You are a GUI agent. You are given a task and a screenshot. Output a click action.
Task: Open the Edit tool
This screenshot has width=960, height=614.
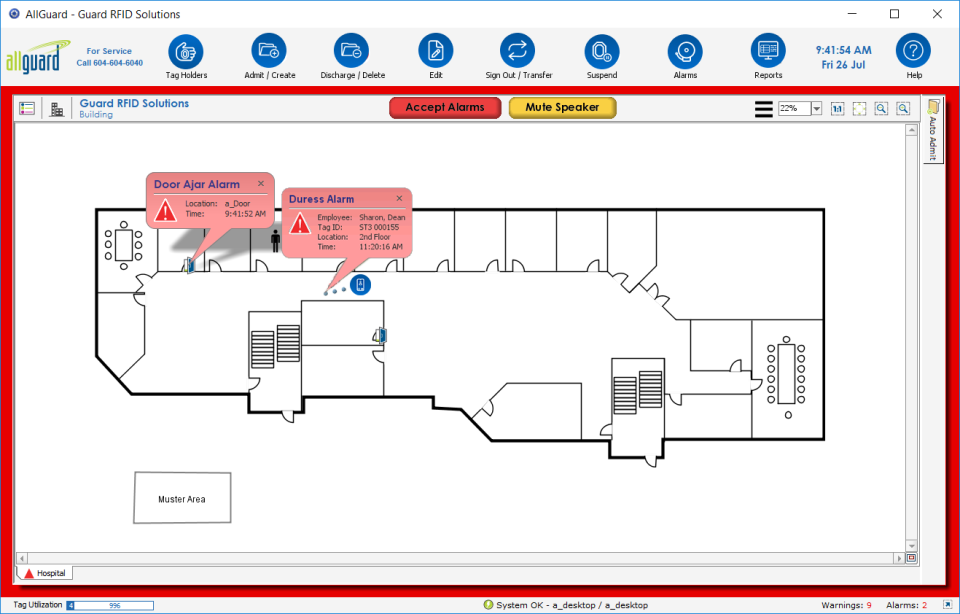[435, 51]
